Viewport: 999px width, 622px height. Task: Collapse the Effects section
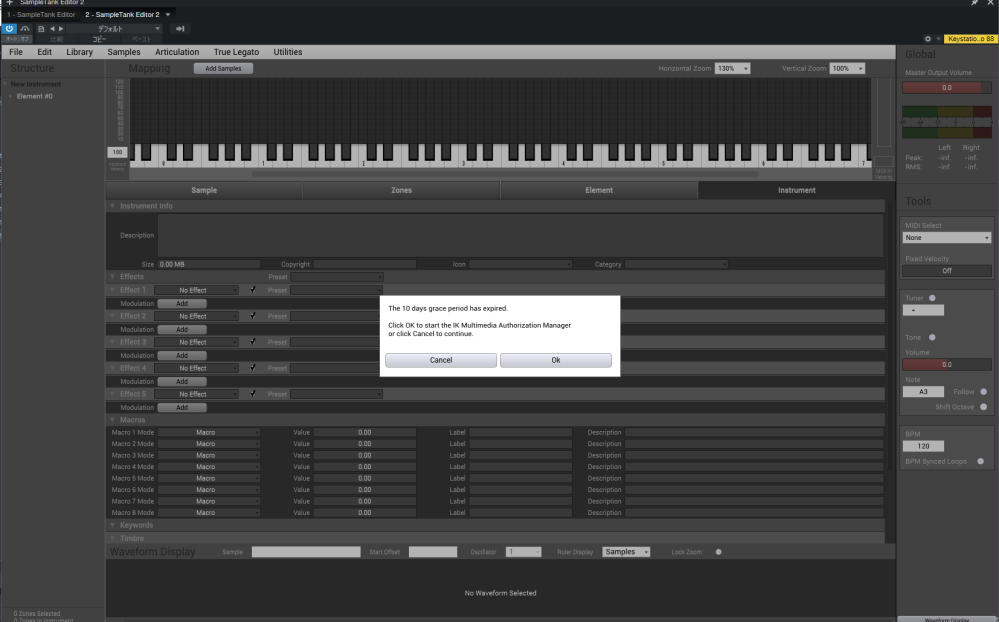pyautogui.click(x=112, y=277)
